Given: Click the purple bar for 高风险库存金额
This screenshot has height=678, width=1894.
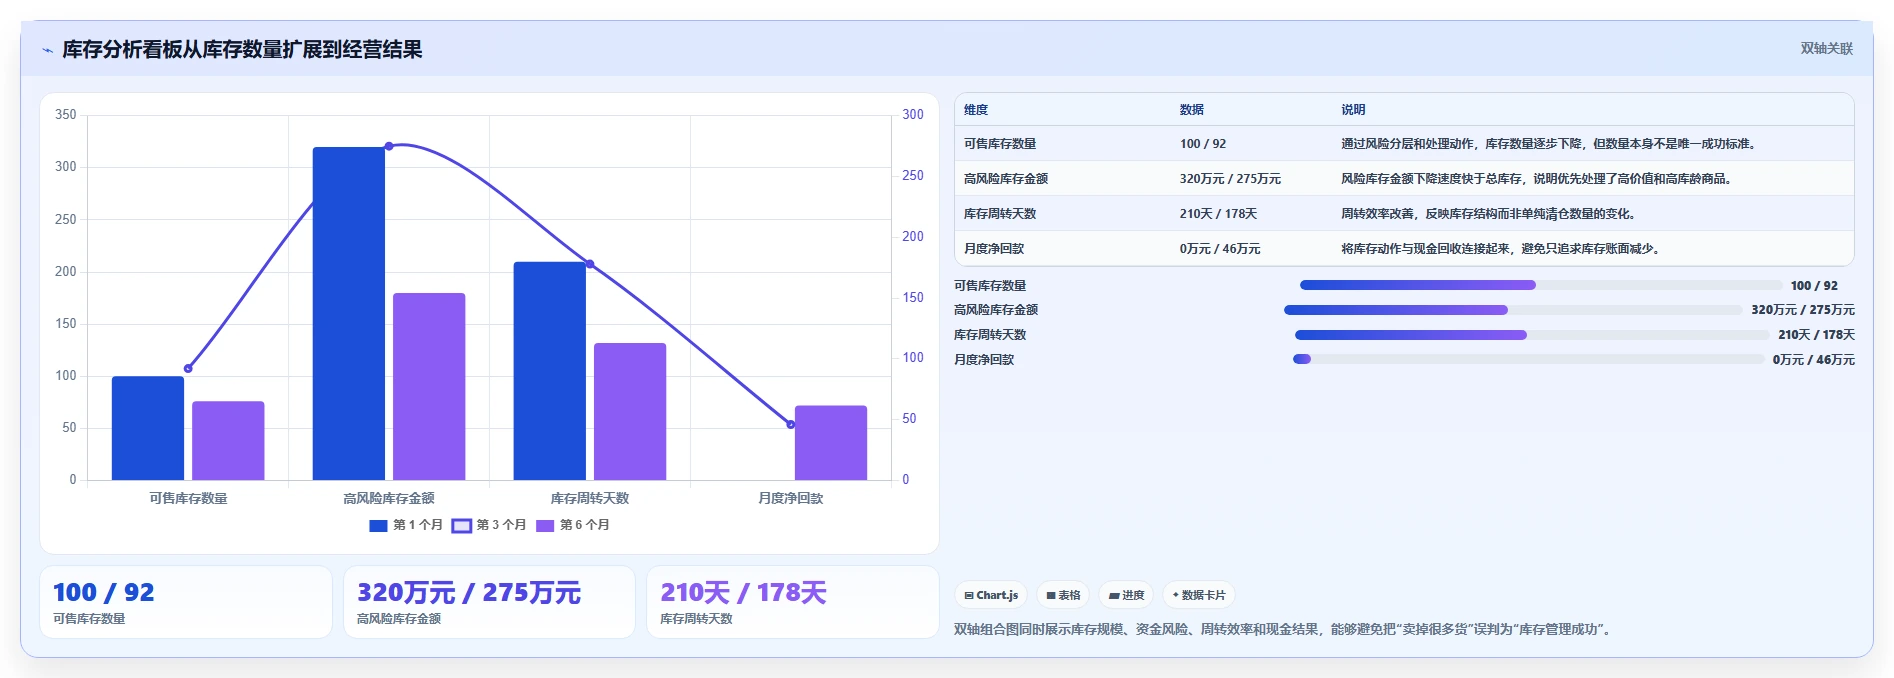Looking at the screenshot, I should (x=429, y=386).
